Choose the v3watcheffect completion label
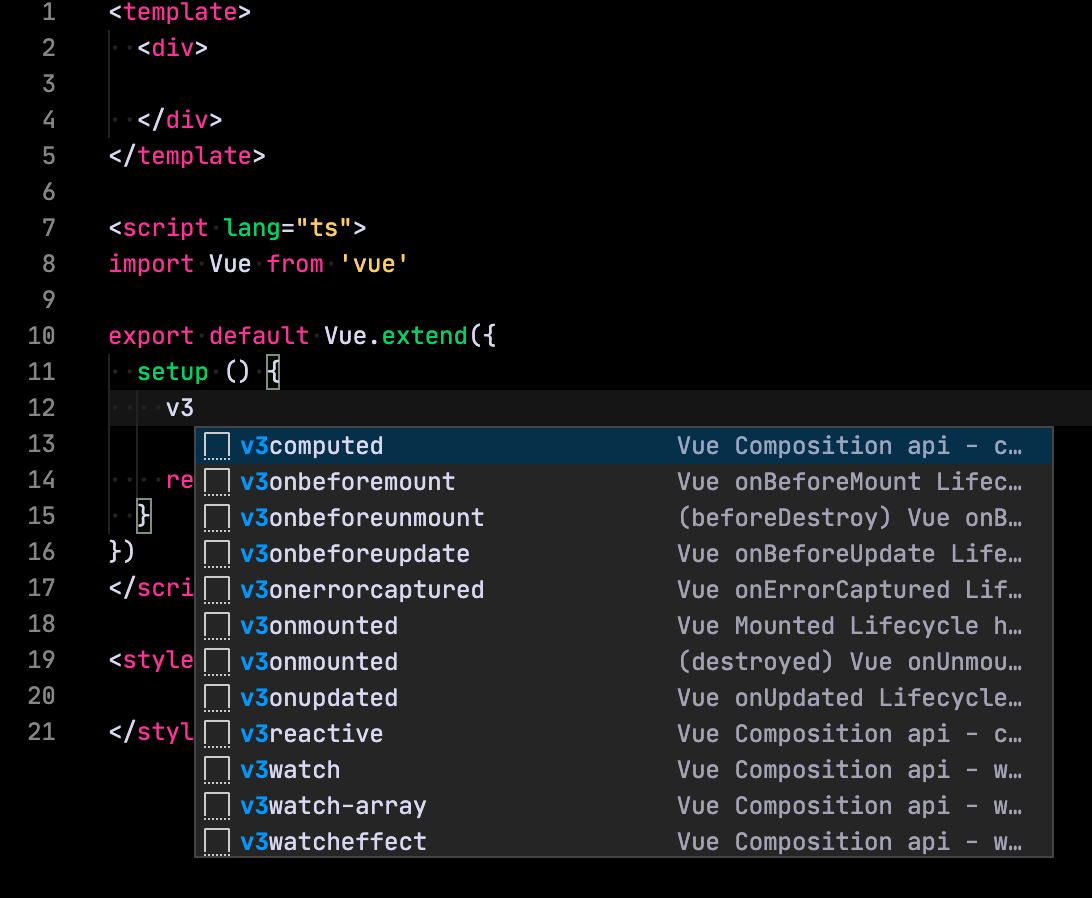This screenshot has width=1092, height=898. tap(334, 842)
